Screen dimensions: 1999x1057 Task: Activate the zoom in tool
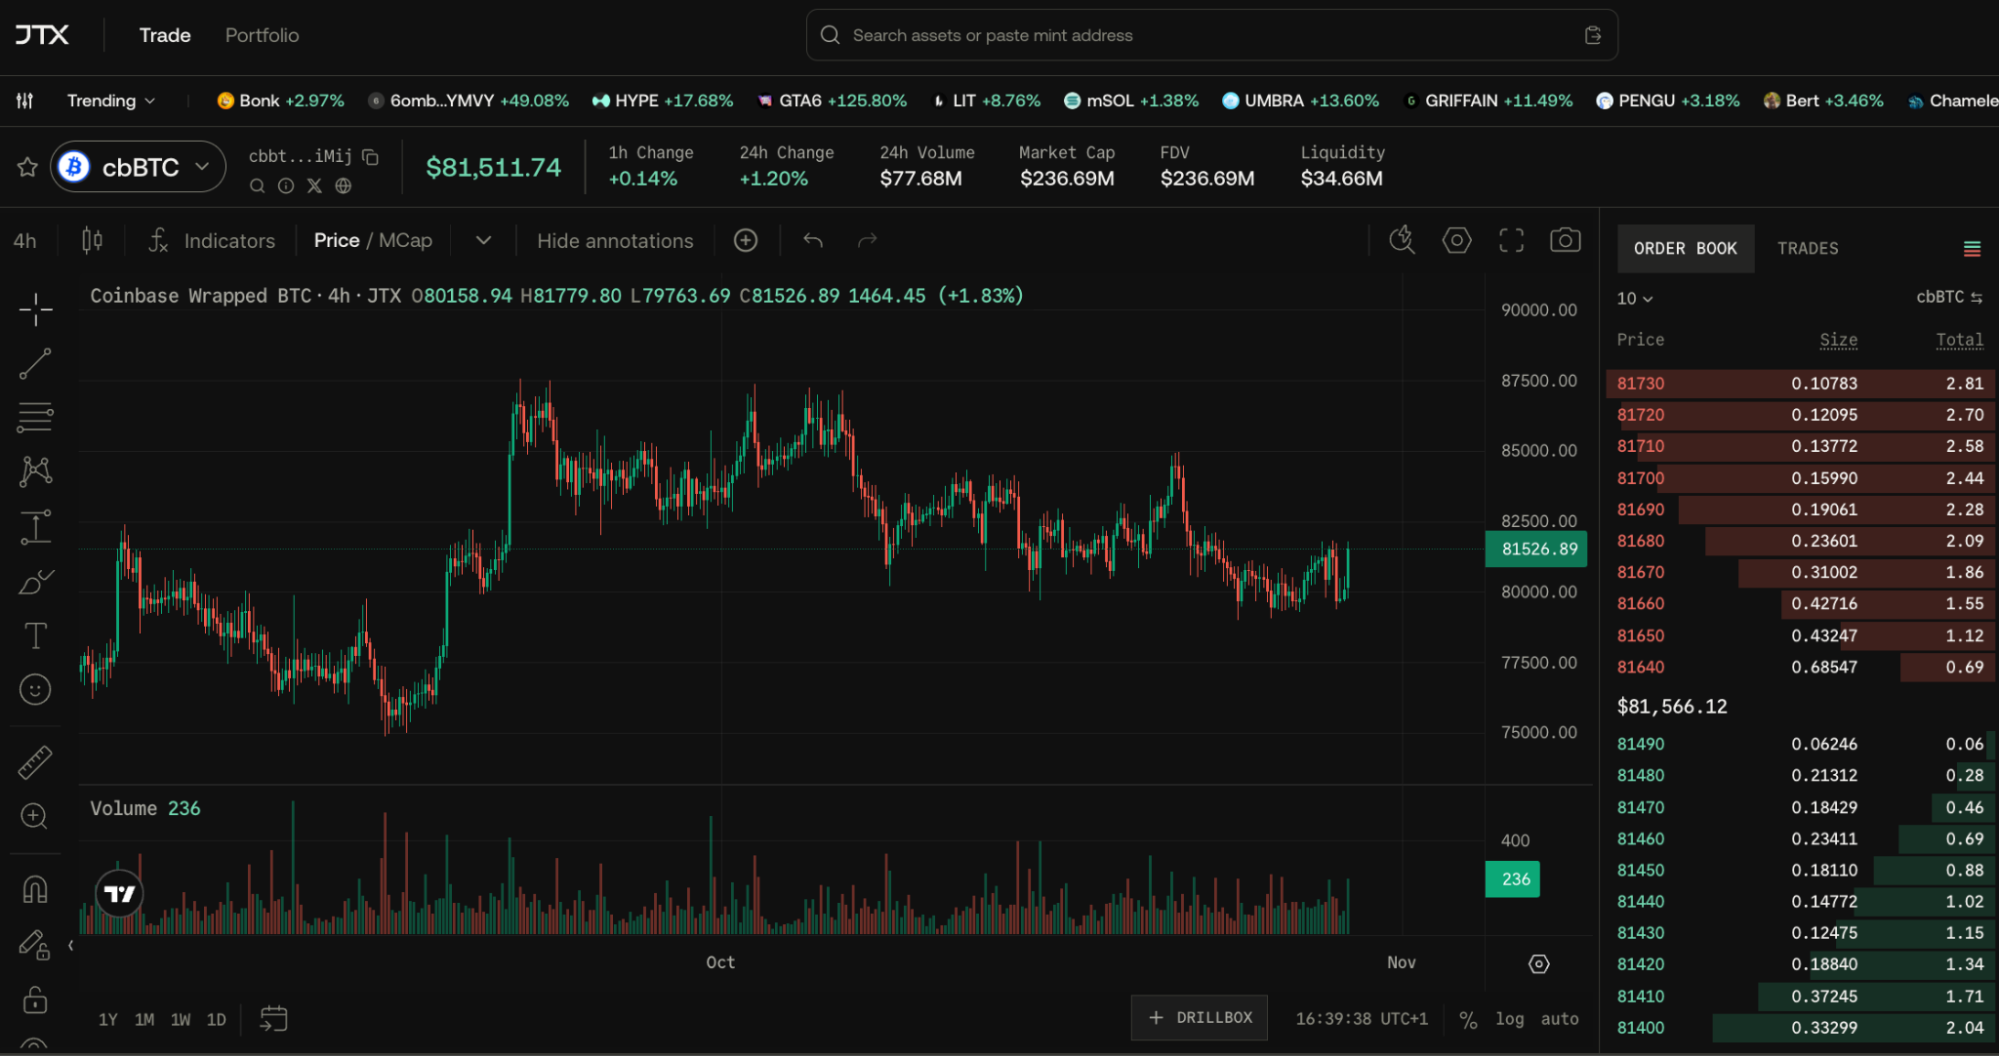[x=35, y=817]
